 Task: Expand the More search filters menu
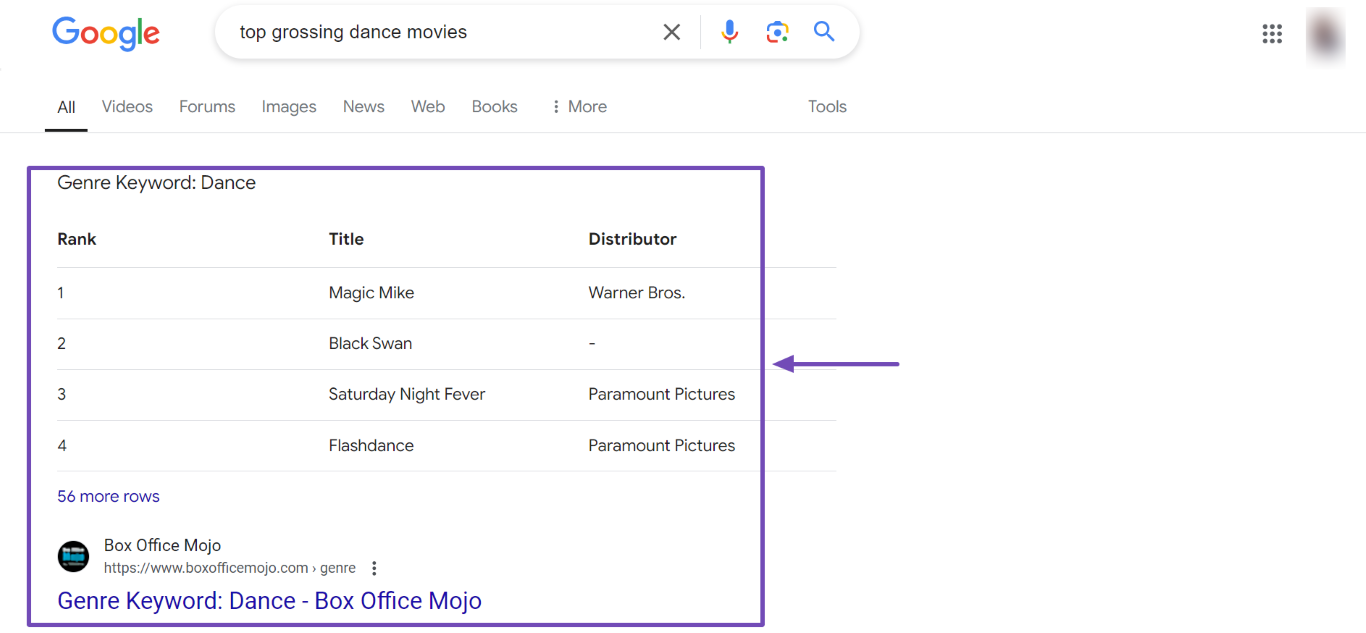pos(578,107)
